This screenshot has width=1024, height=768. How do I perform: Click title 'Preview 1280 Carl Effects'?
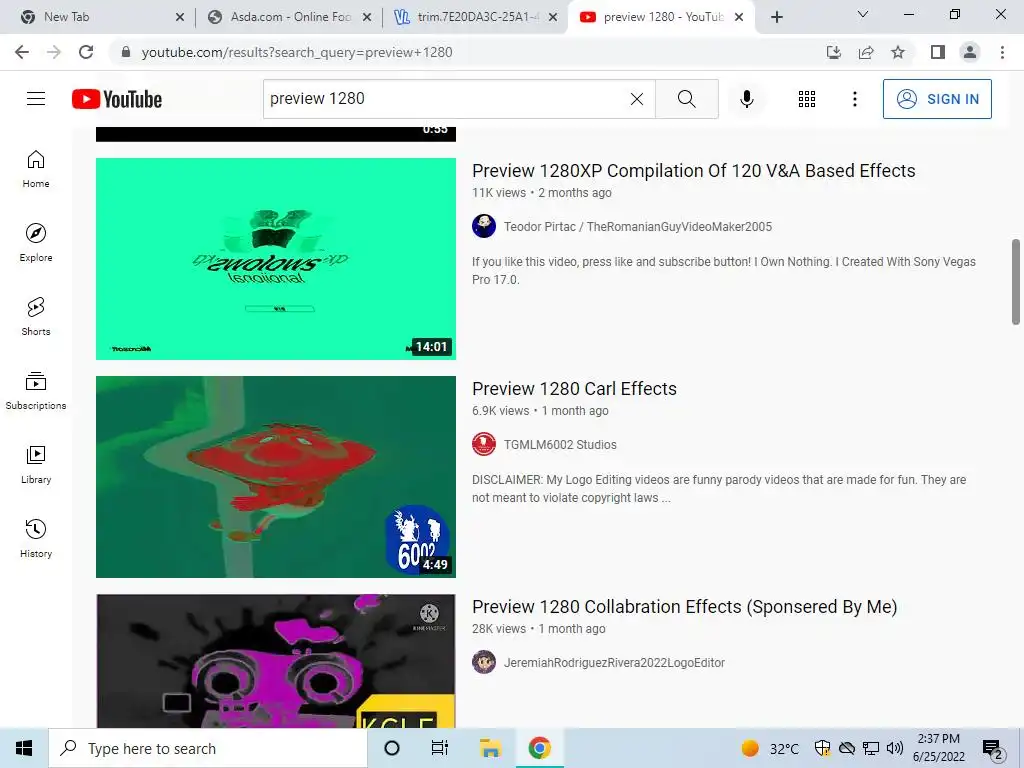click(574, 389)
